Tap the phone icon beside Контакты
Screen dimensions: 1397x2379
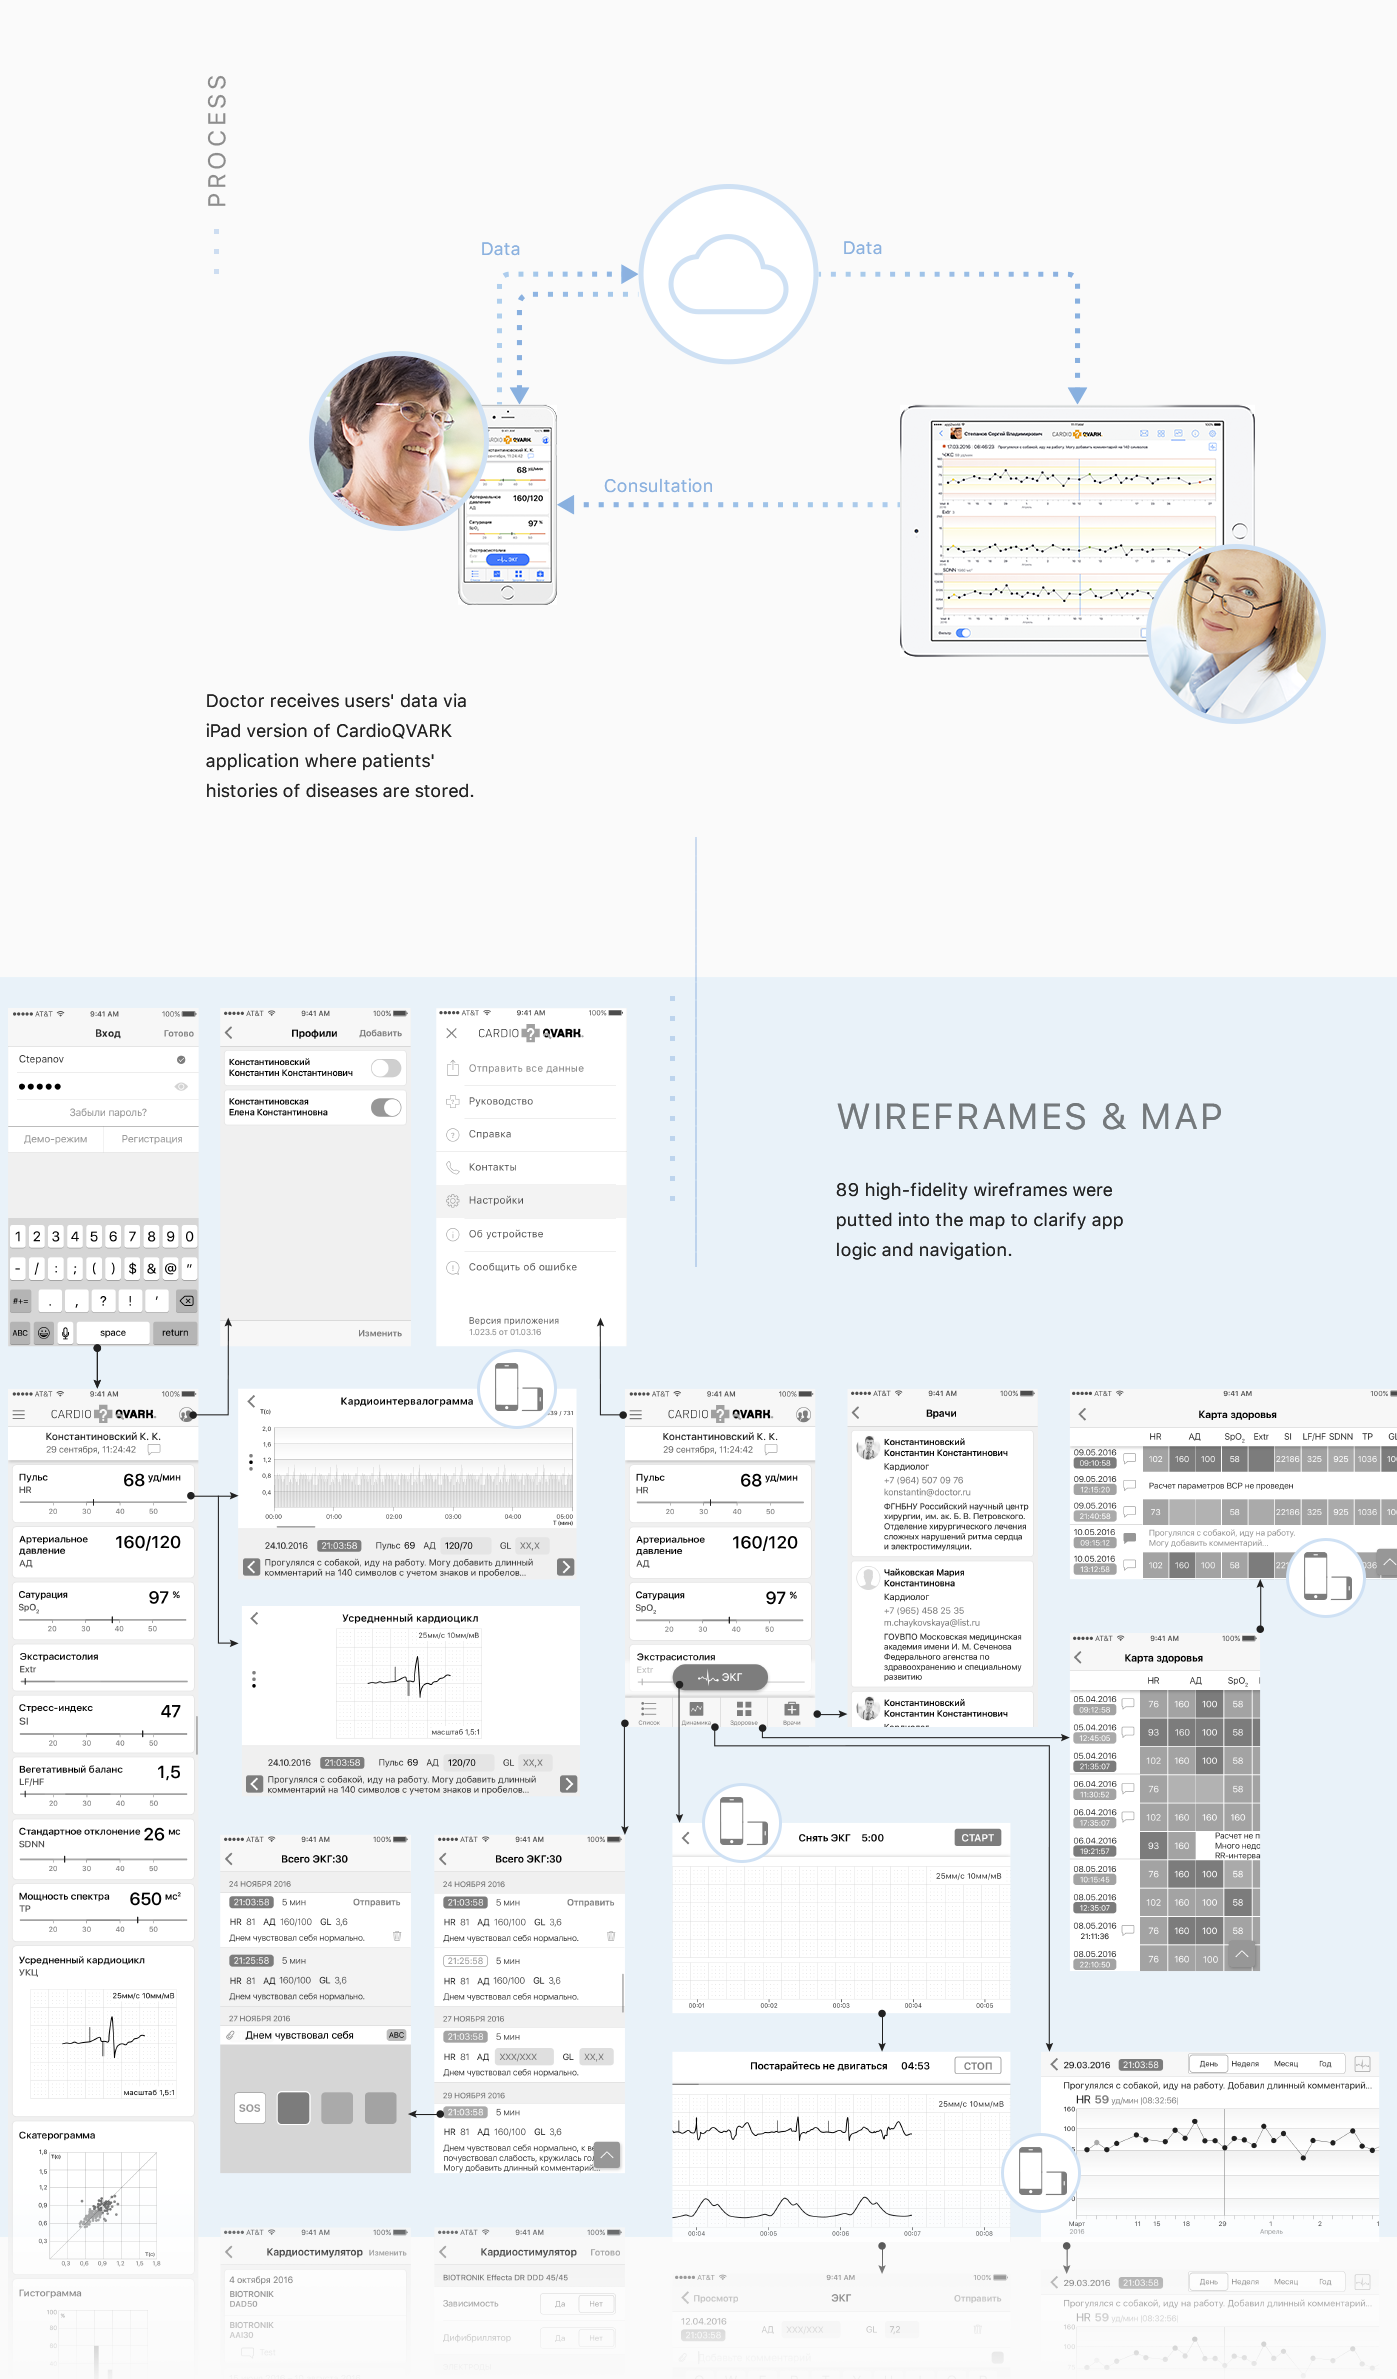pos(452,1167)
